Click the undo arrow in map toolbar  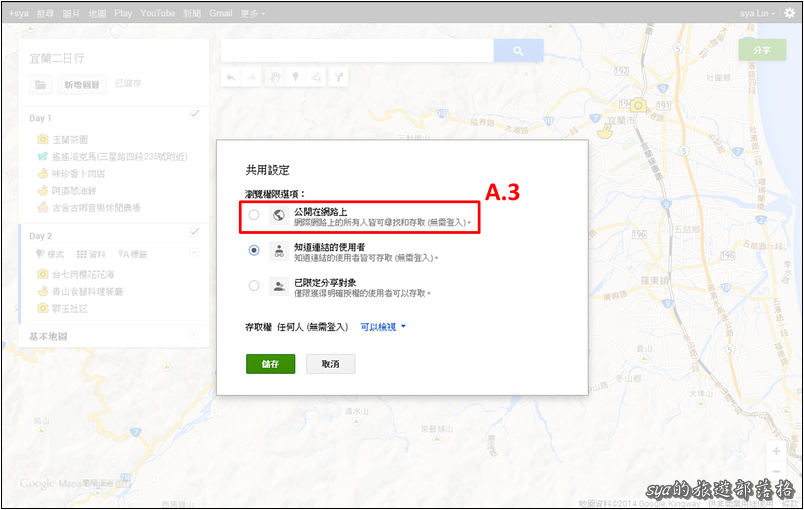point(231,77)
